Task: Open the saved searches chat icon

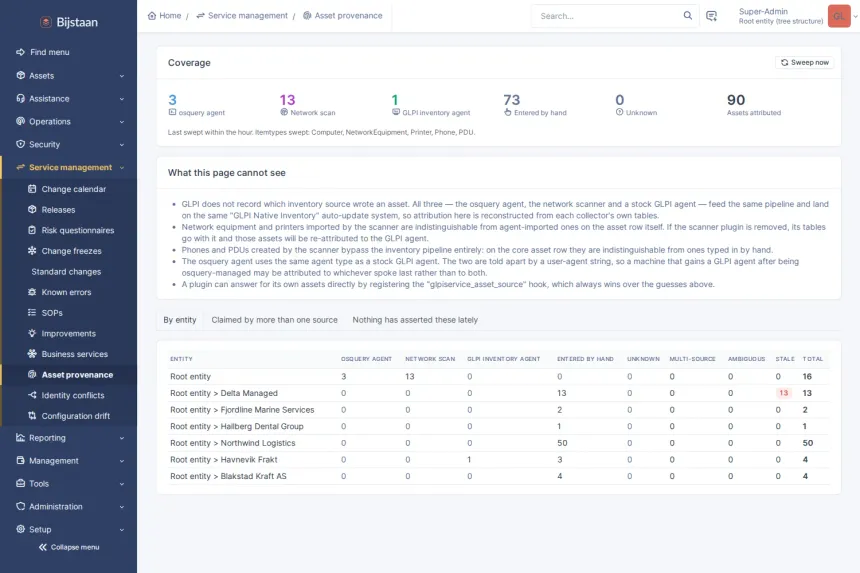Action: pyautogui.click(x=711, y=16)
